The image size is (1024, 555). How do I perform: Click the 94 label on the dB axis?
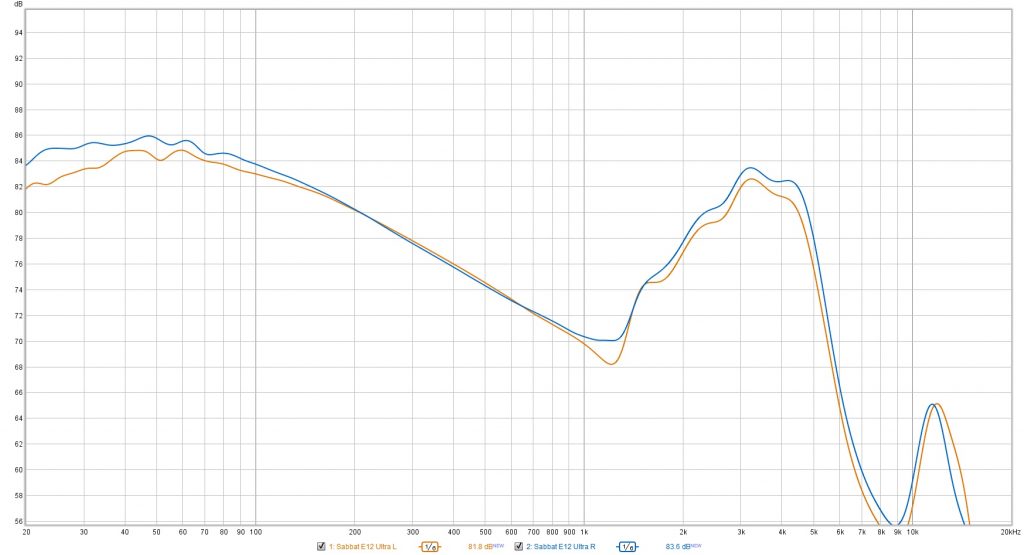pos(17,32)
